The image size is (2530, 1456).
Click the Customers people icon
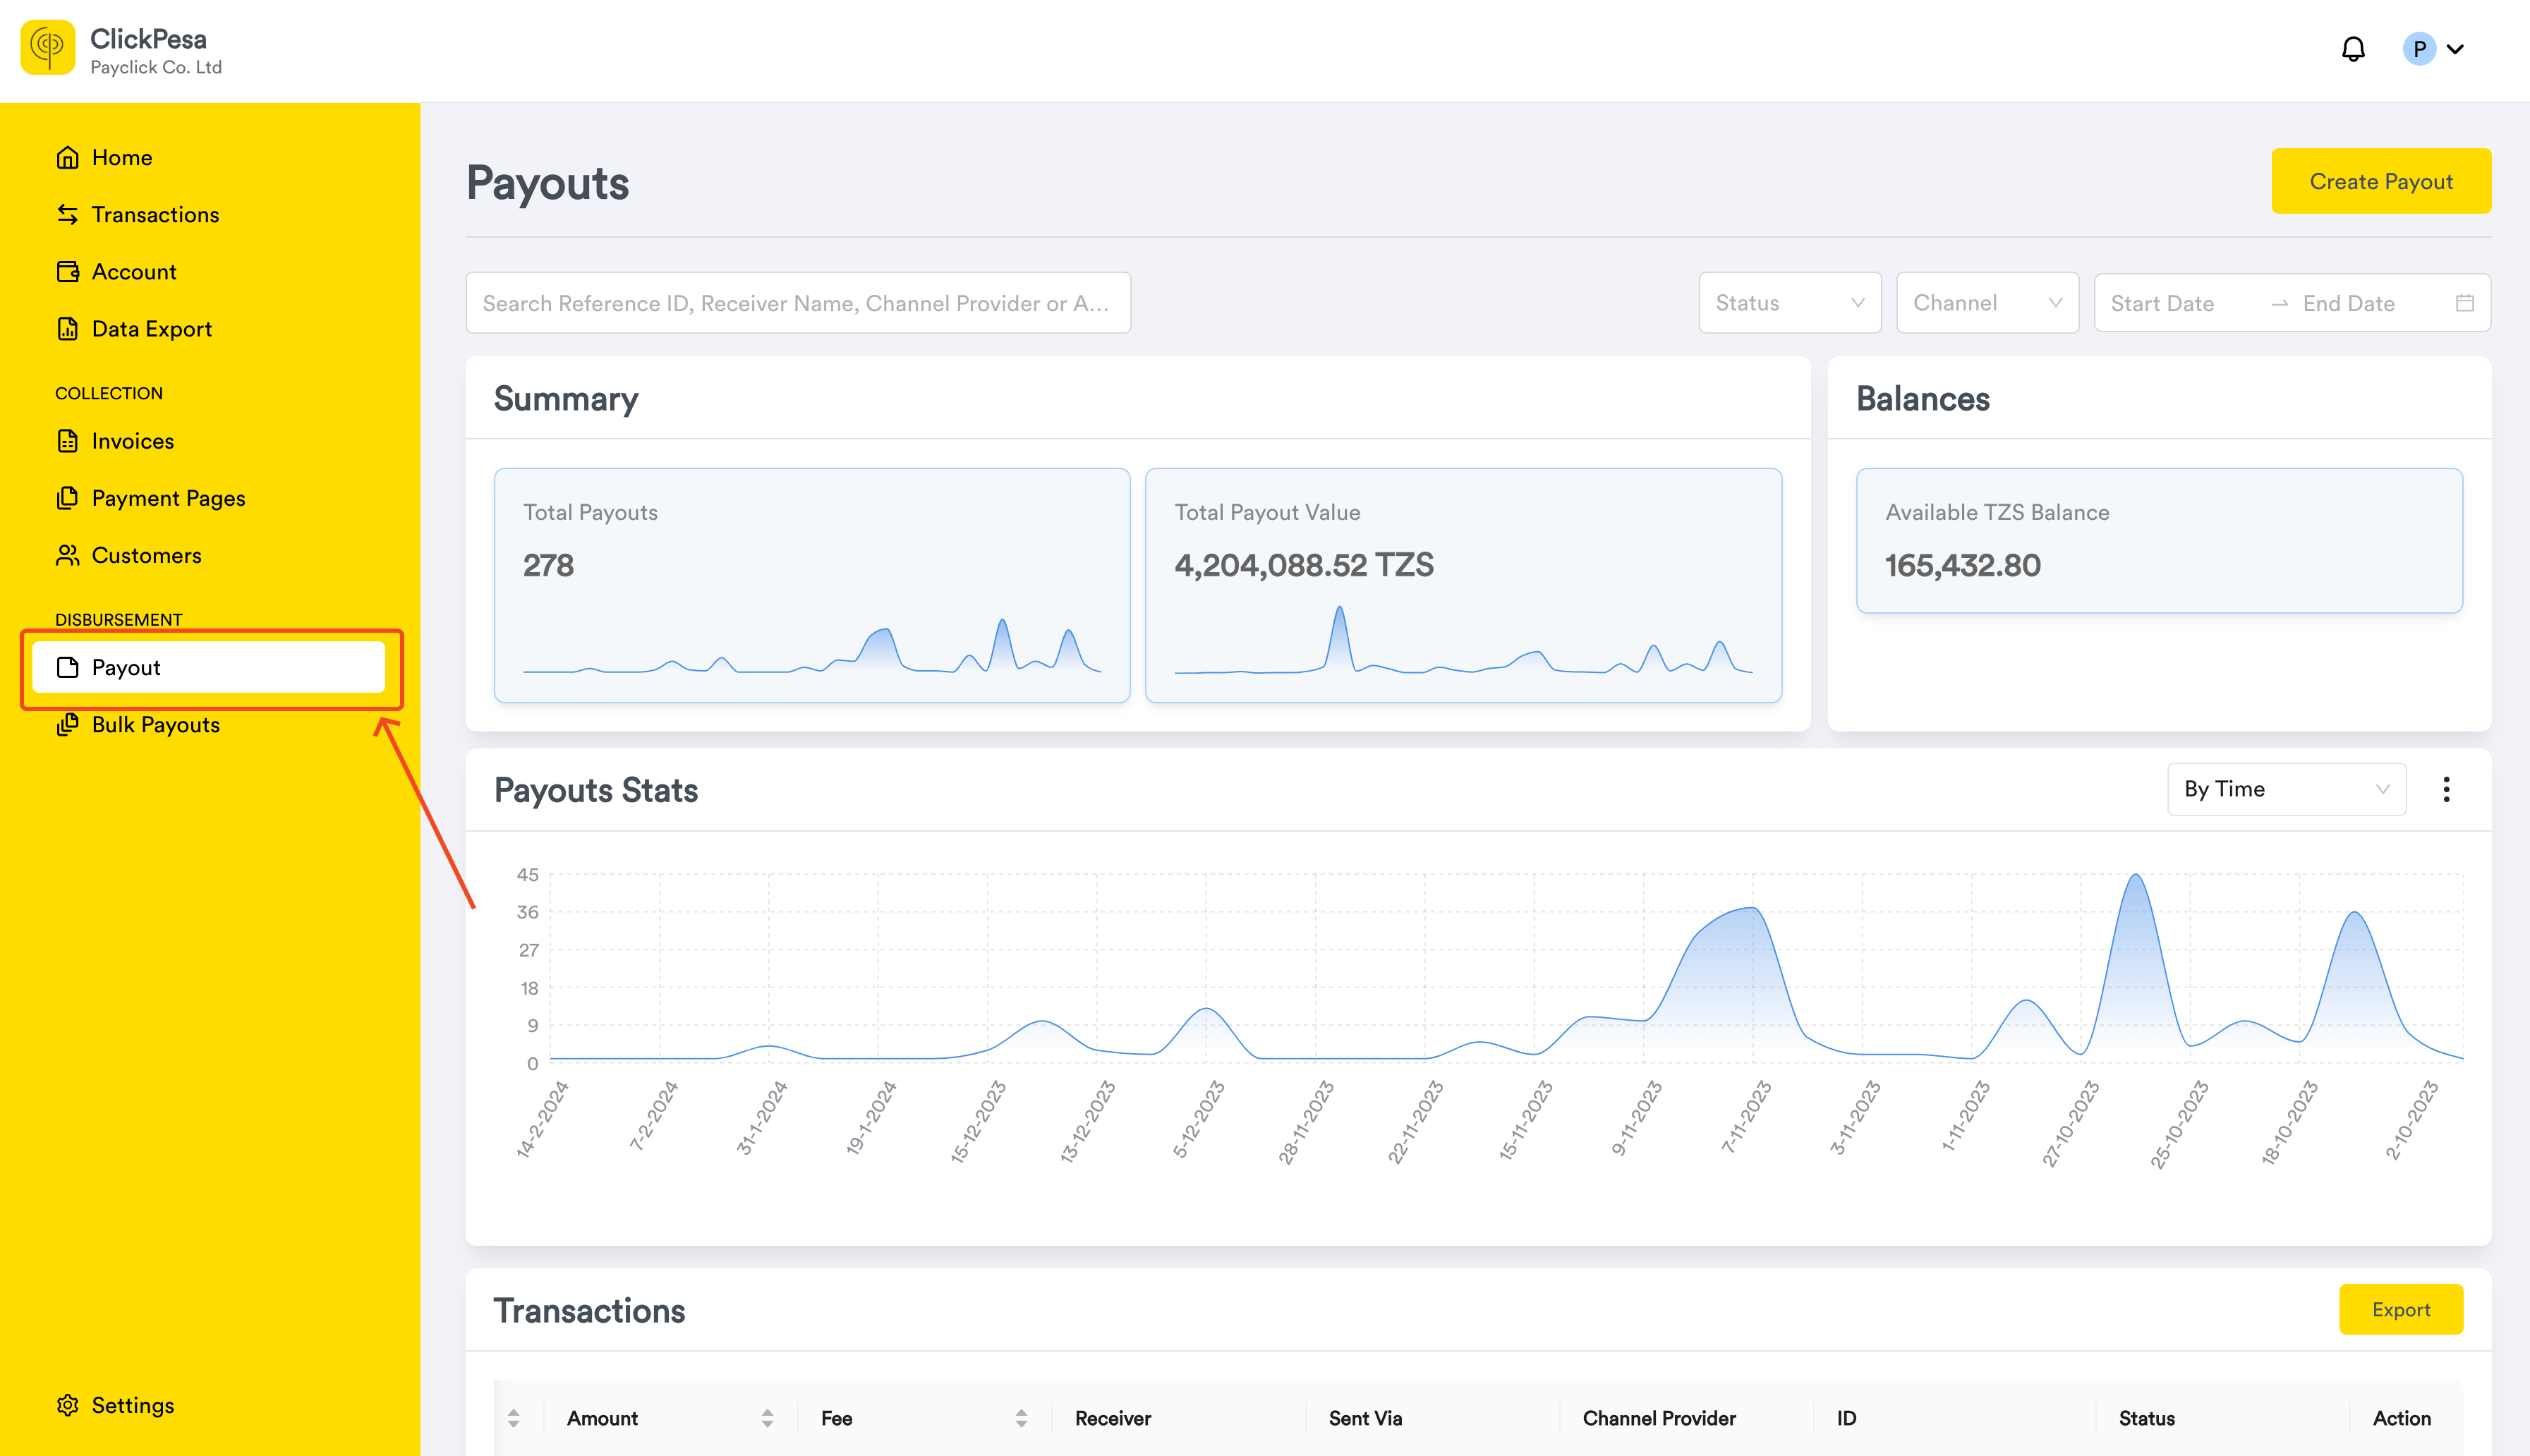pos(67,554)
